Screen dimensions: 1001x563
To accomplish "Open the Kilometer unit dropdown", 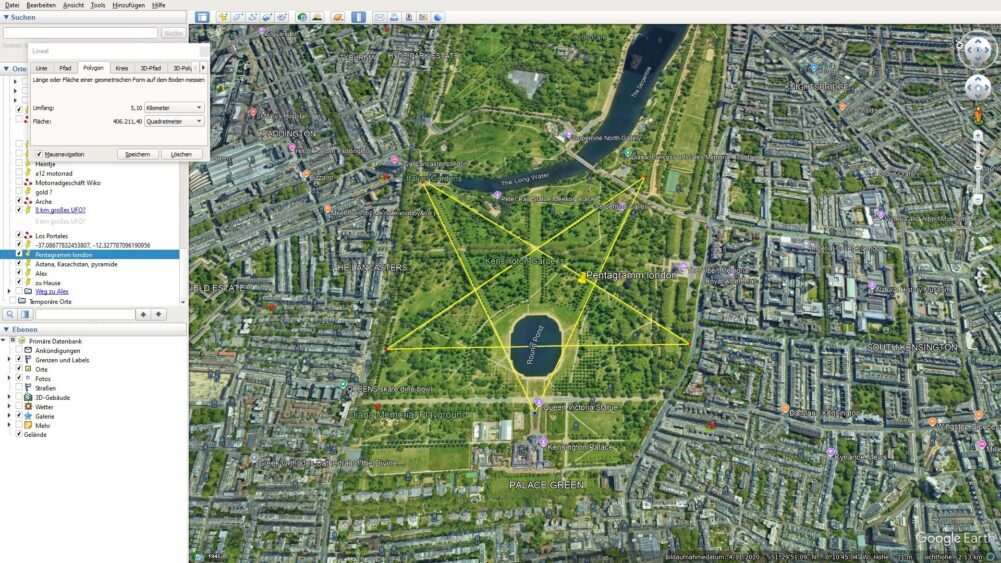I will pyautogui.click(x=174, y=108).
